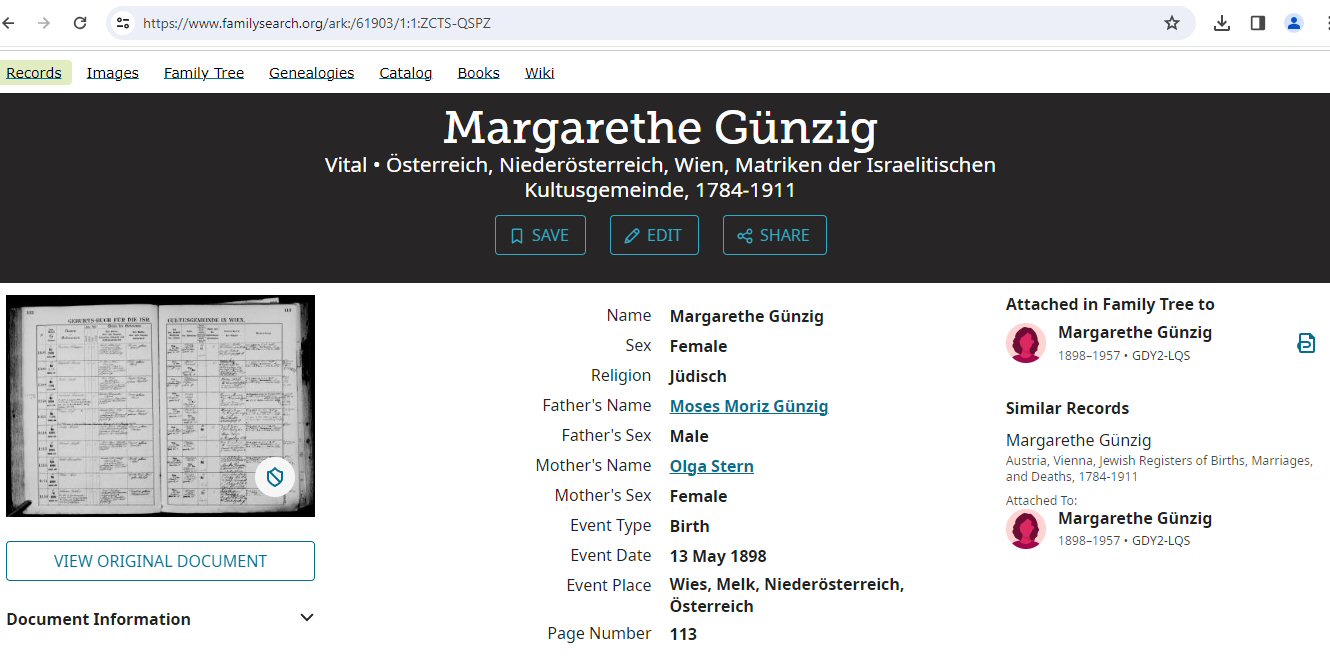The height and width of the screenshot is (657, 1330).
Task: Click the browser reload icon
Action: 80,23
